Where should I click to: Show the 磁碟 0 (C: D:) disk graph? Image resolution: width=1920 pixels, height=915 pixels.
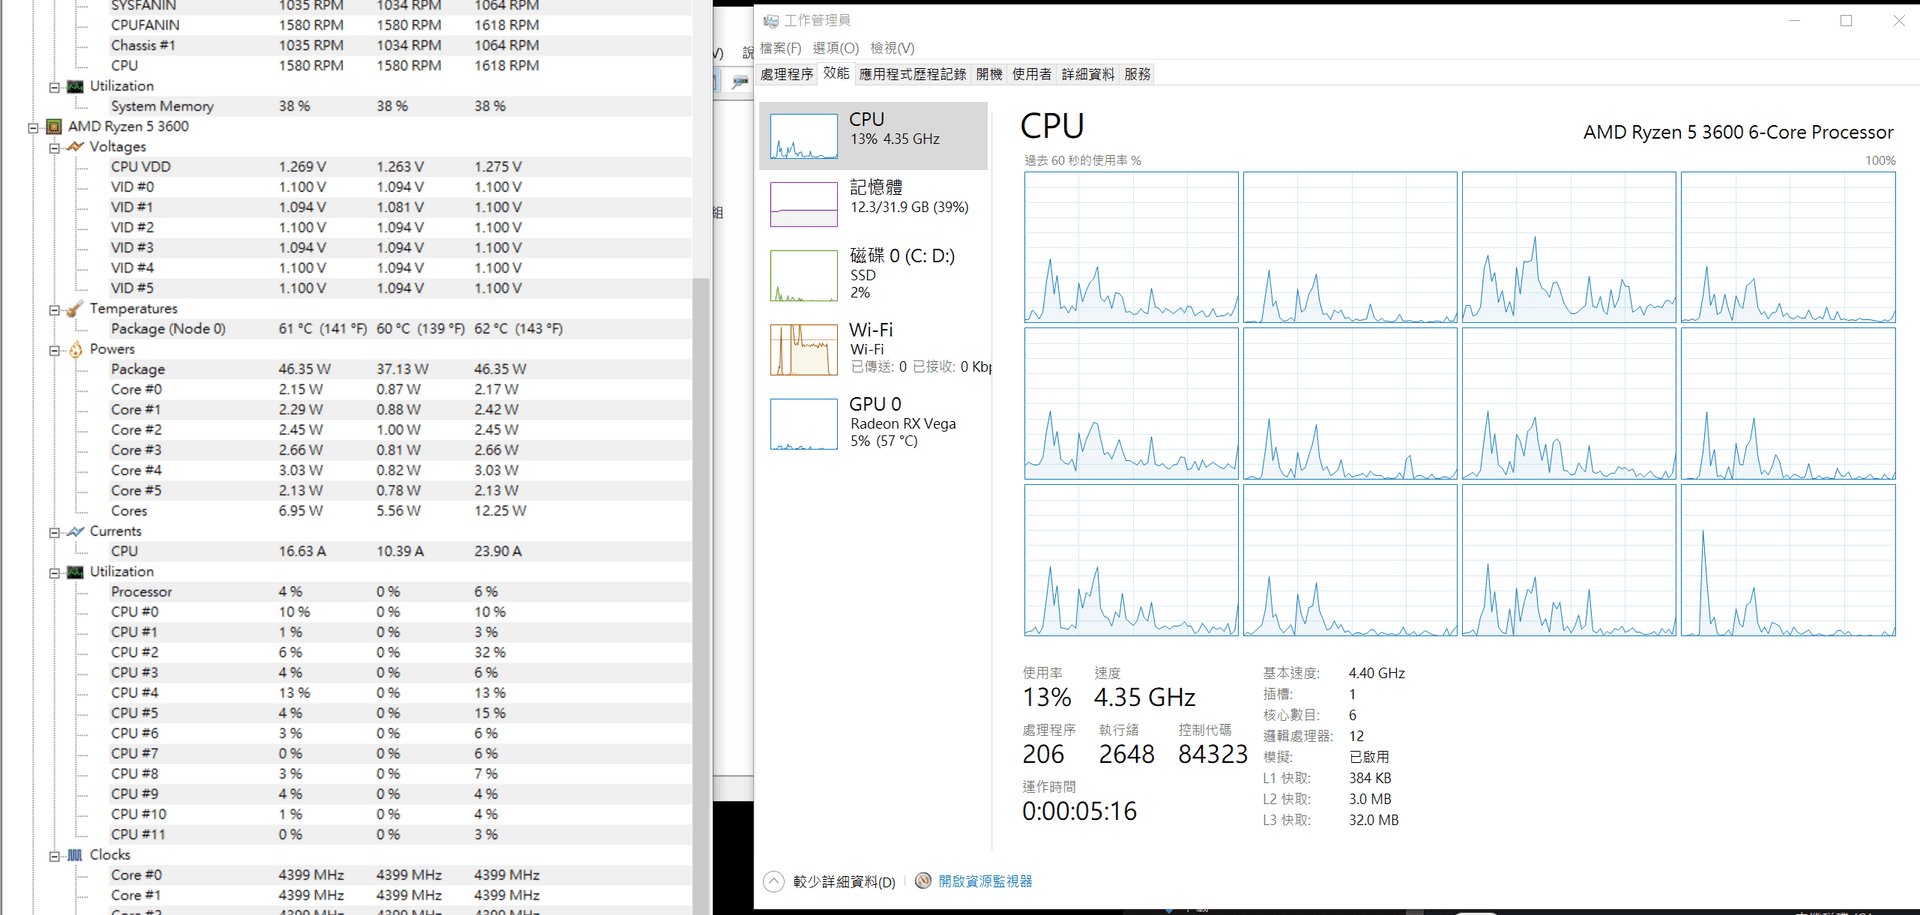[803, 275]
